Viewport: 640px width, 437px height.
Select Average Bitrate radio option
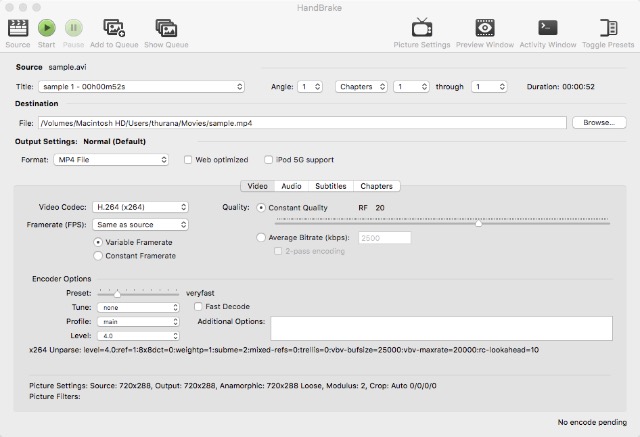262,238
